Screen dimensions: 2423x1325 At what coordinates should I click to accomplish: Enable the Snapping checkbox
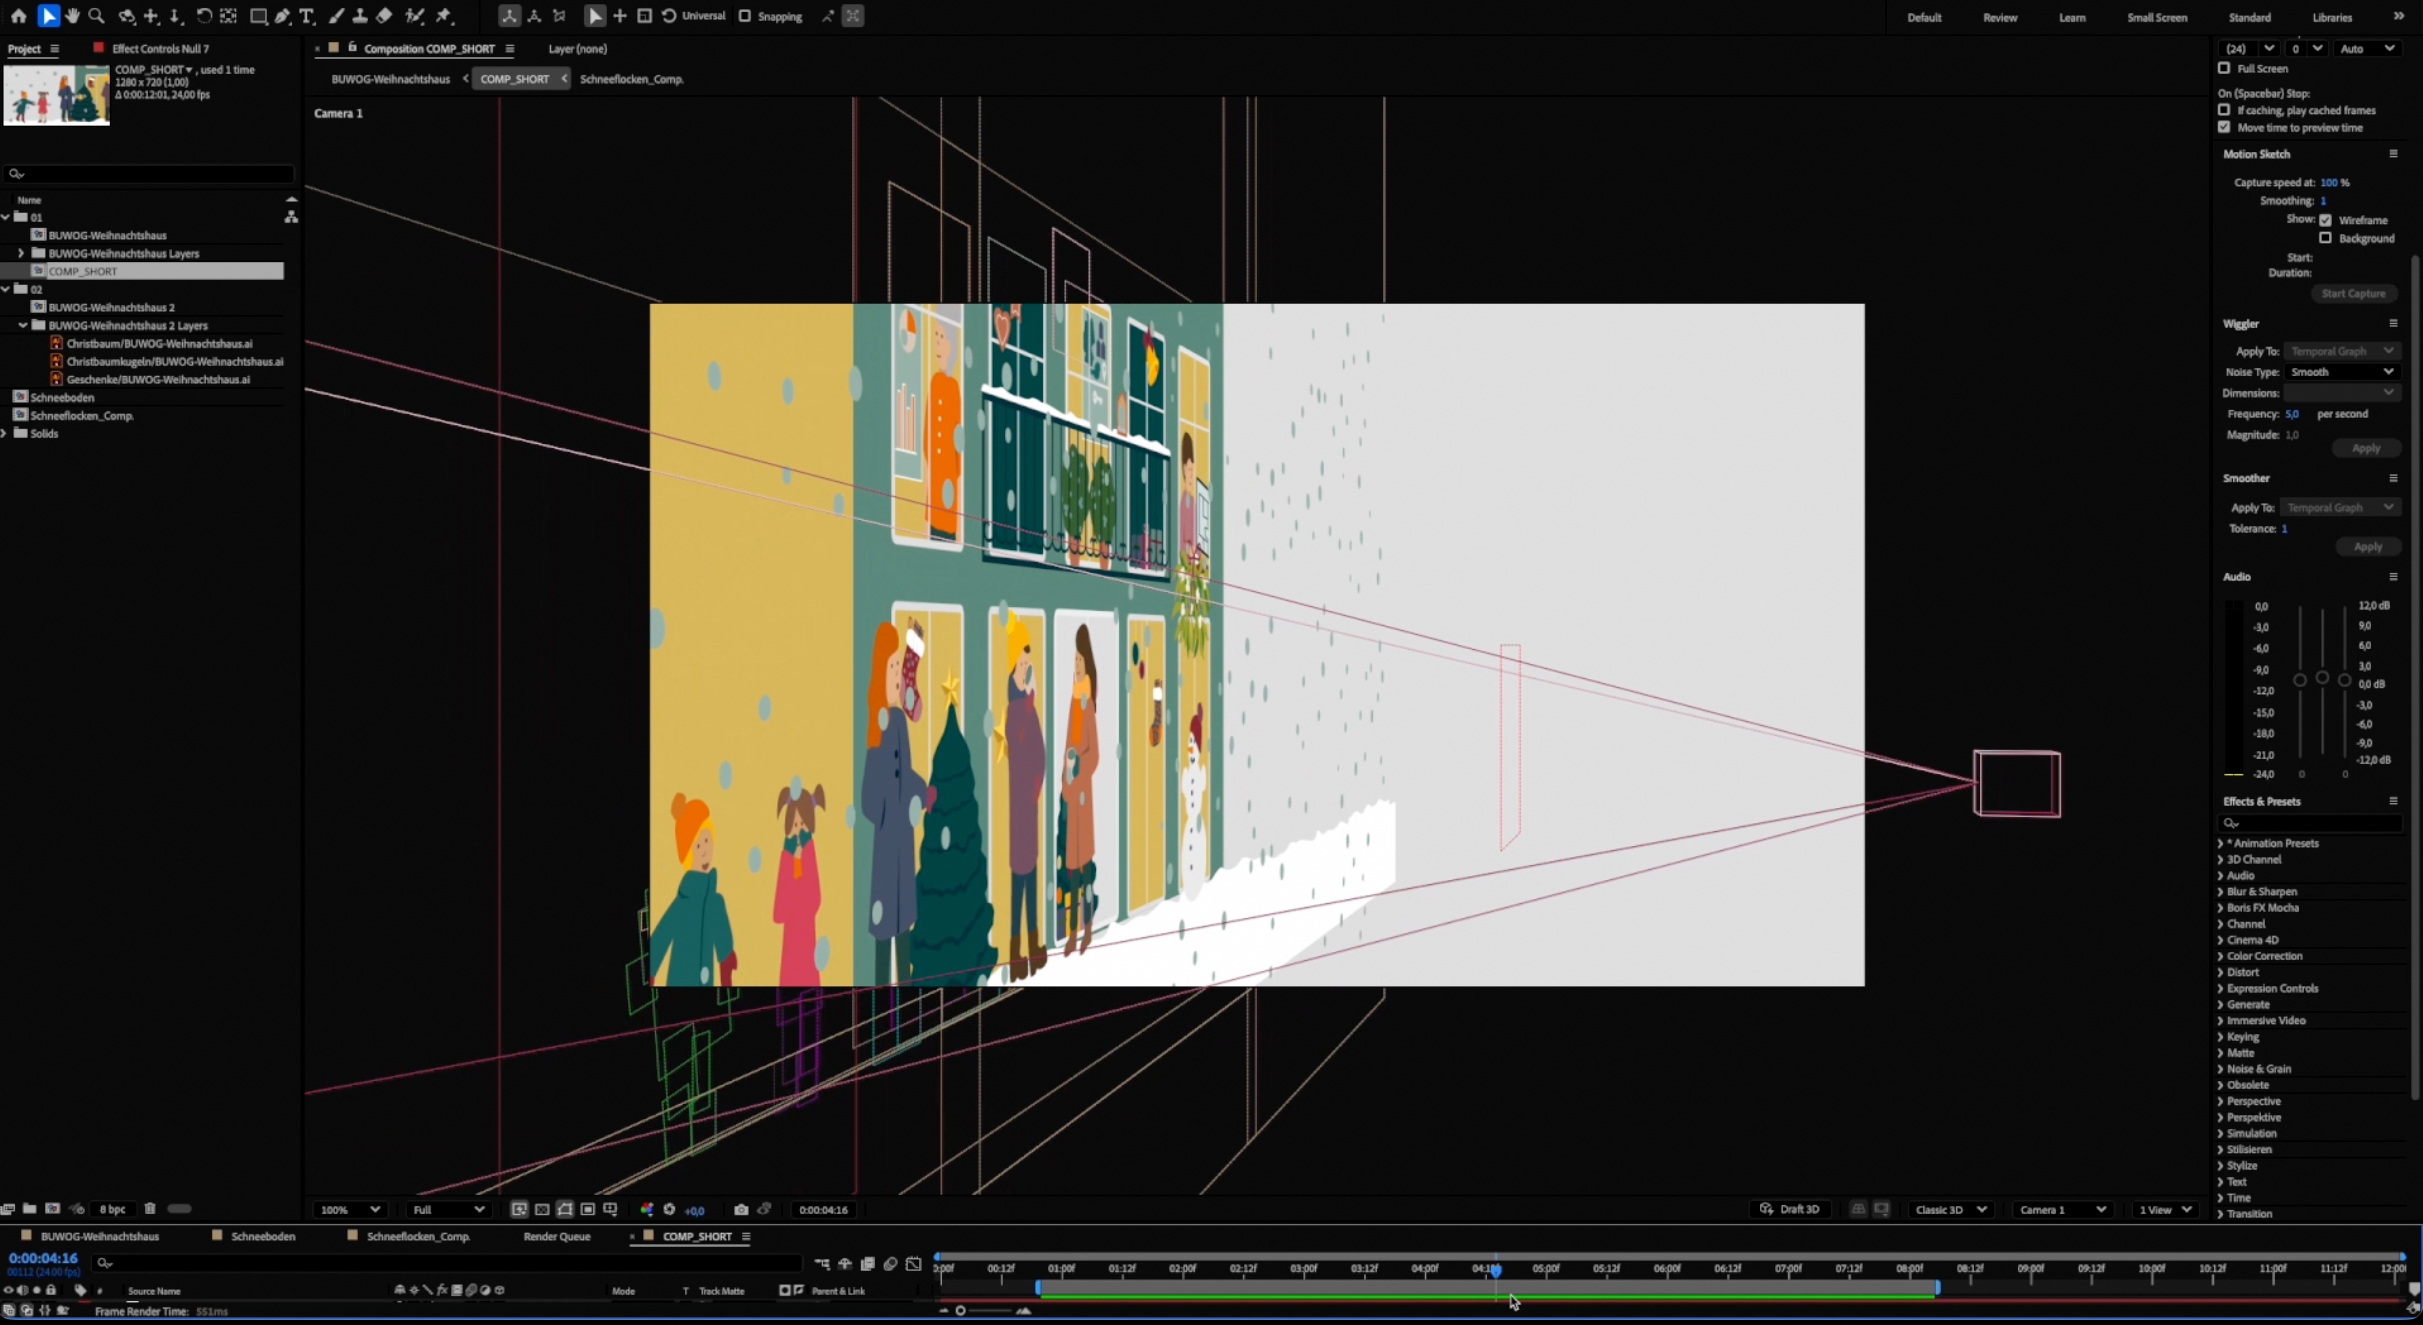pyautogui.click(x=745, y=16)
